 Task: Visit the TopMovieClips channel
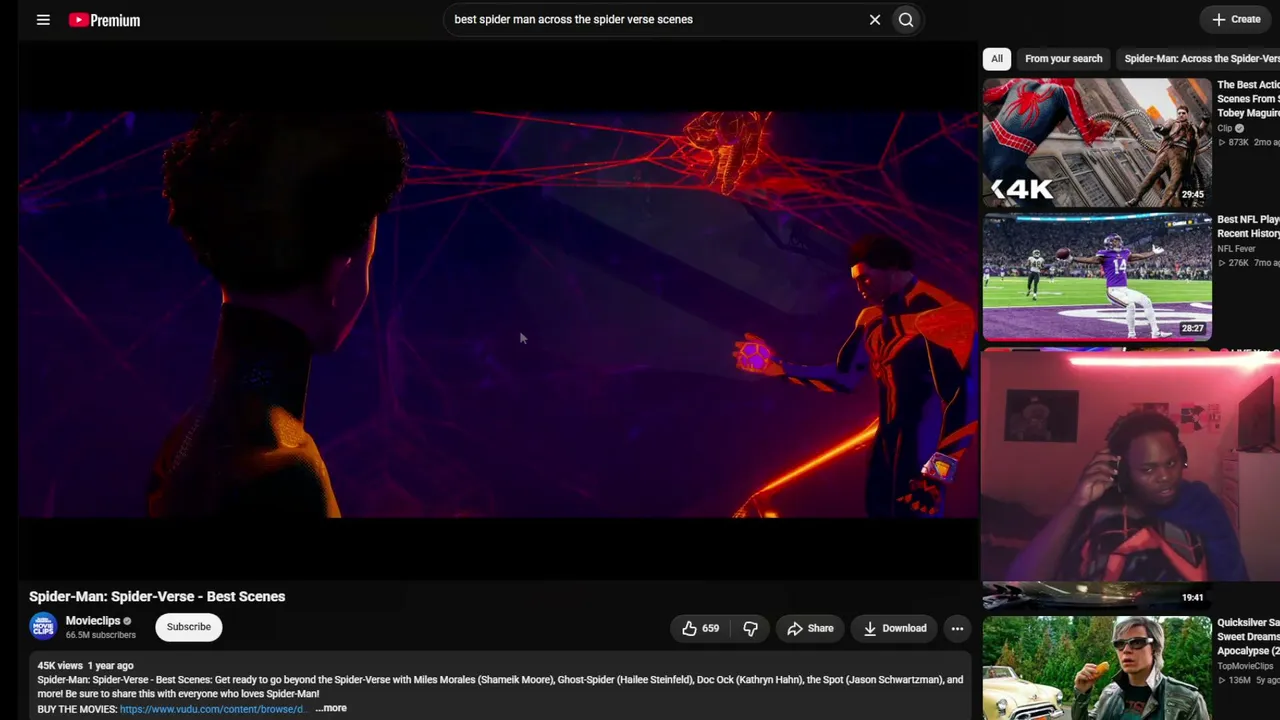click(x=1245, y=666)
